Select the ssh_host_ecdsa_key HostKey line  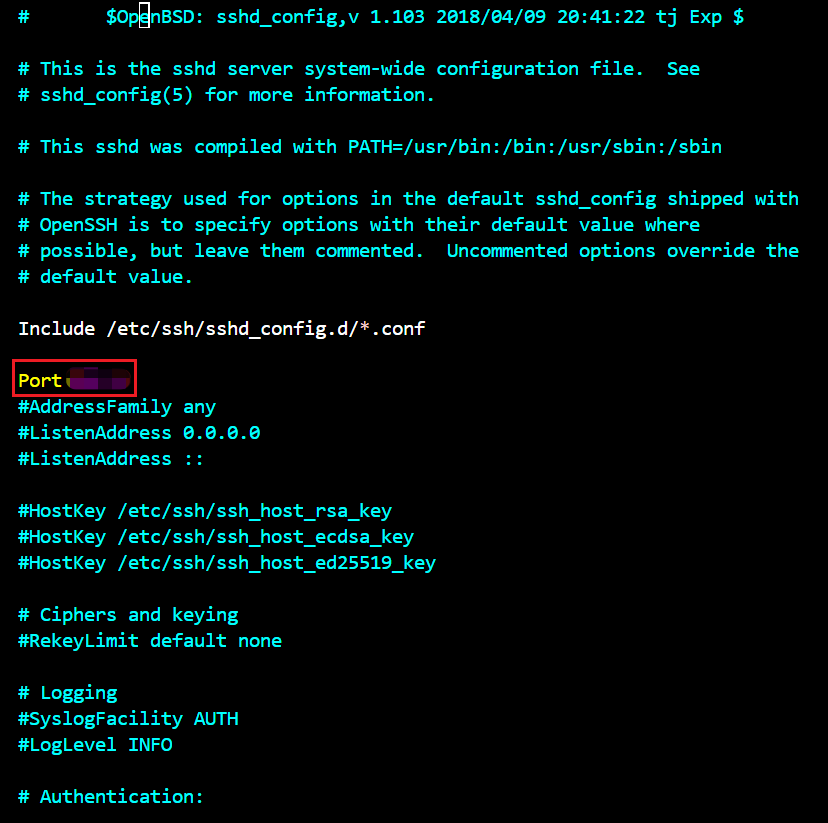(216, 537)
